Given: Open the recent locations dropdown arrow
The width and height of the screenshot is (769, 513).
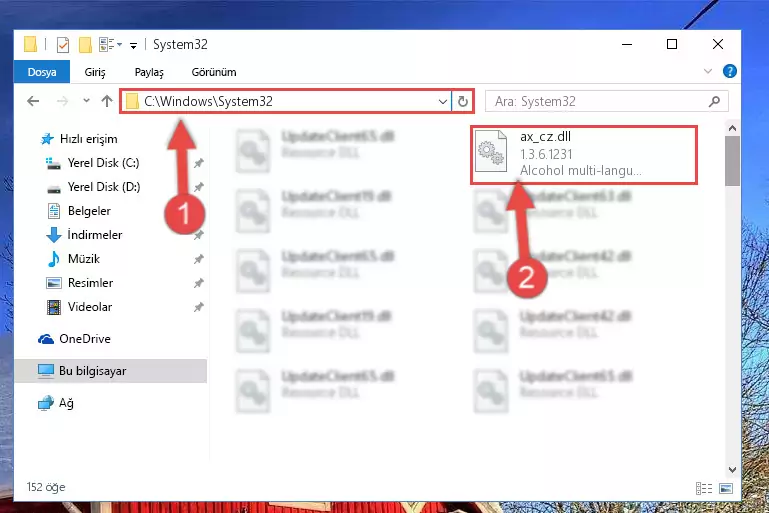Looking at the screenshot, I should [86, 101].
